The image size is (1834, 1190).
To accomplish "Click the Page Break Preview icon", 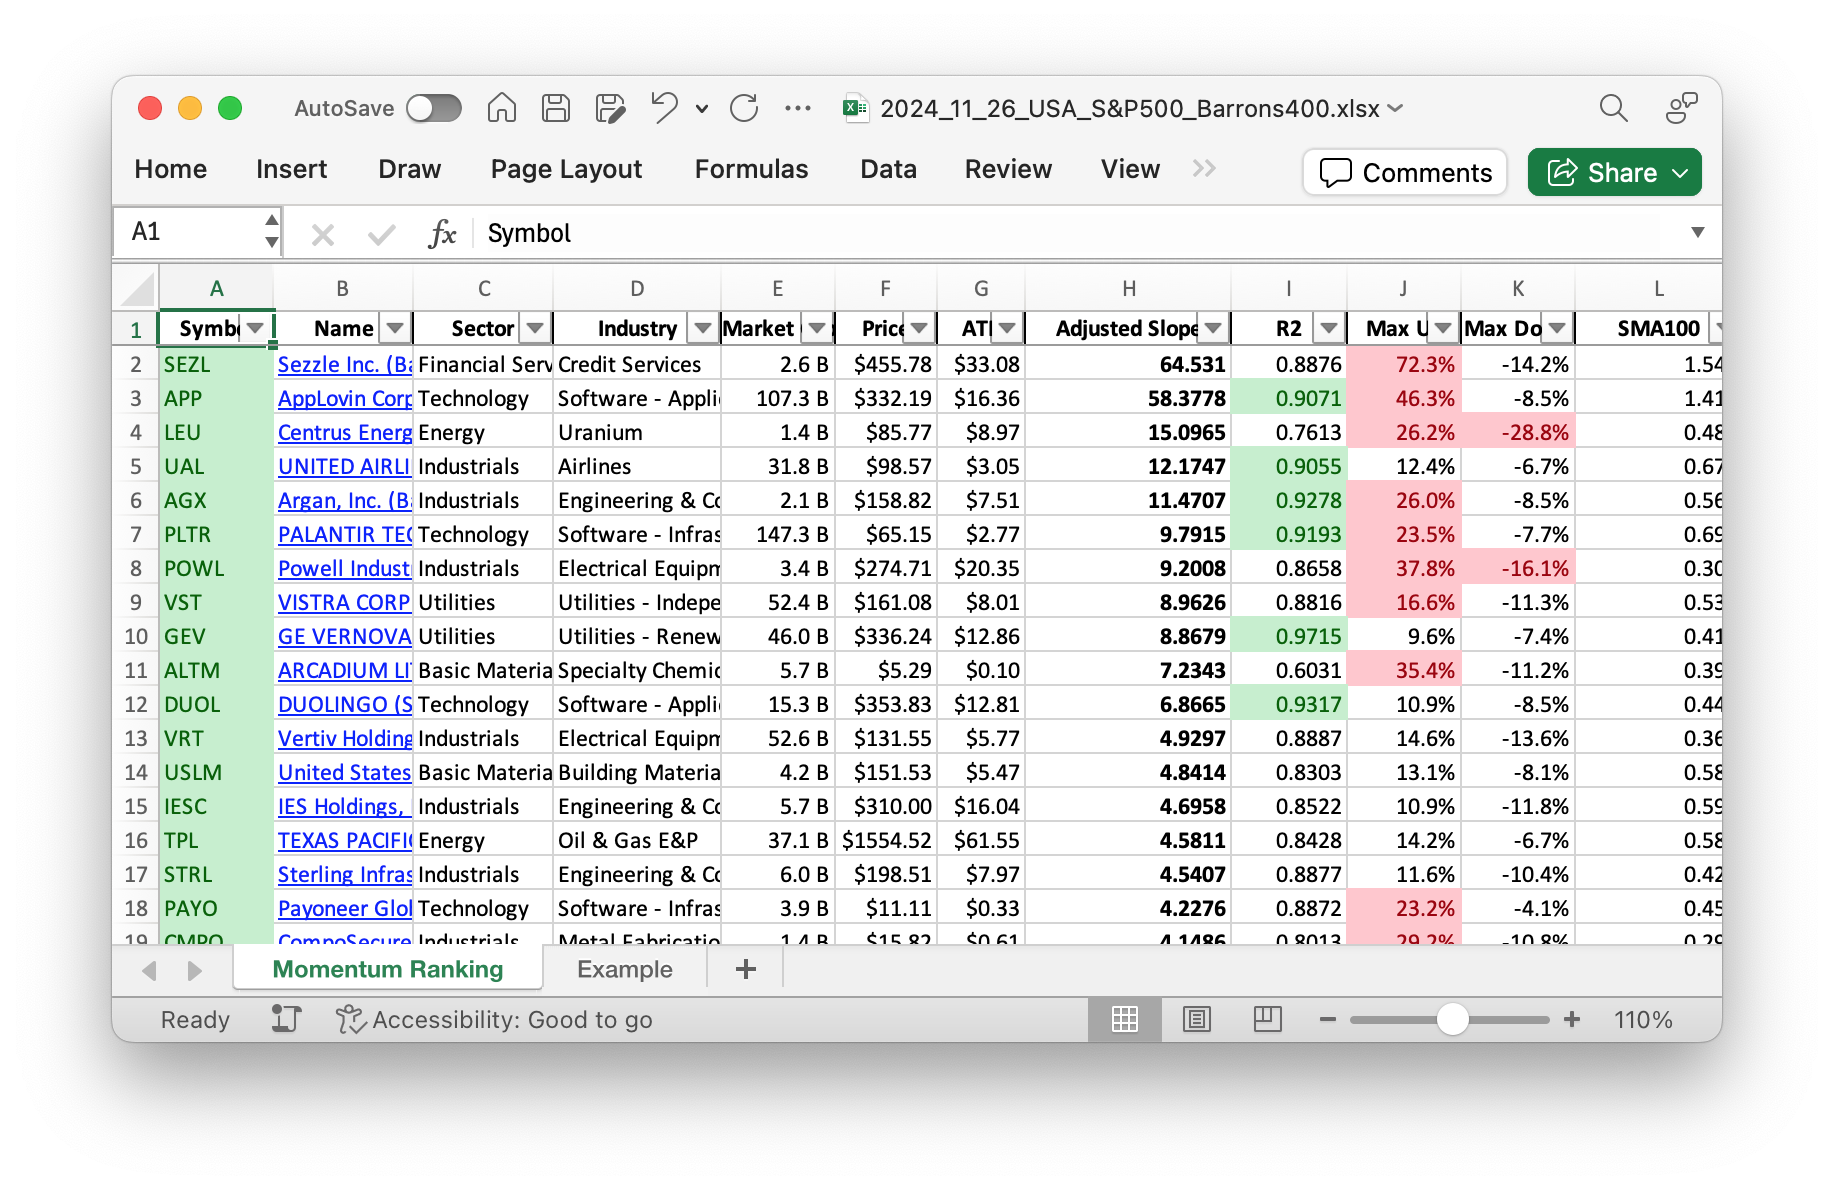I will click(1267, 1019).
